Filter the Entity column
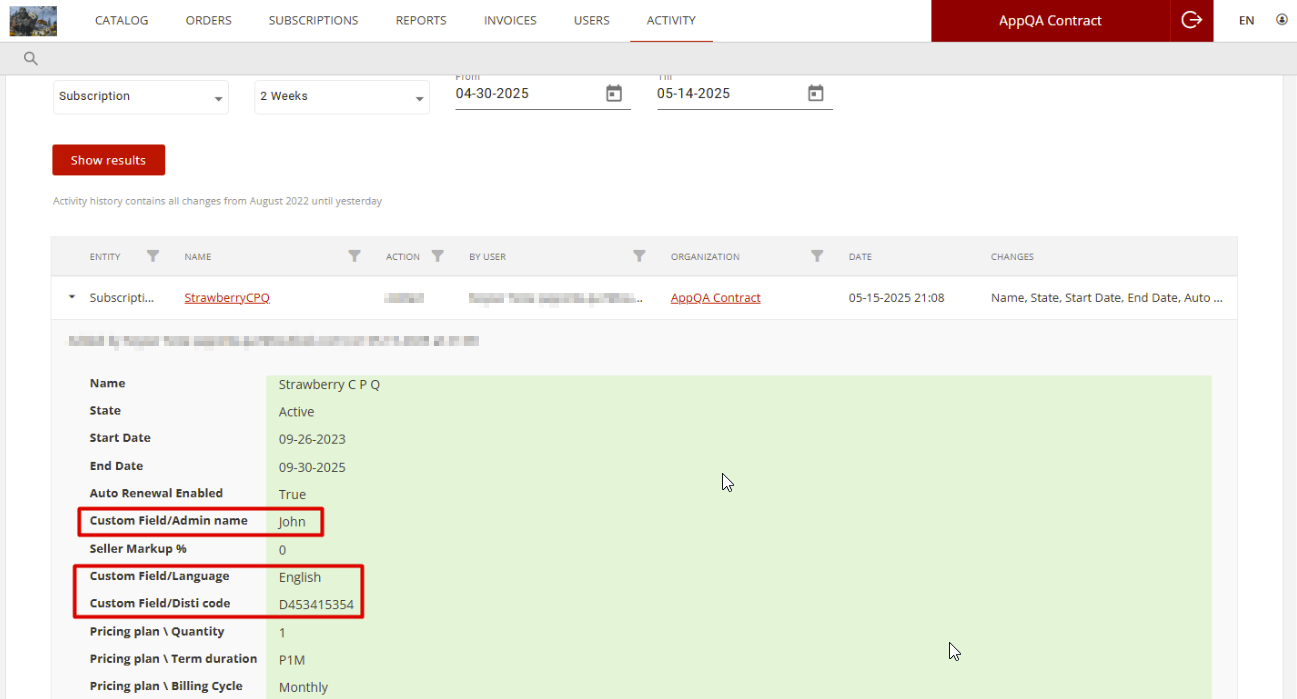 153,256
